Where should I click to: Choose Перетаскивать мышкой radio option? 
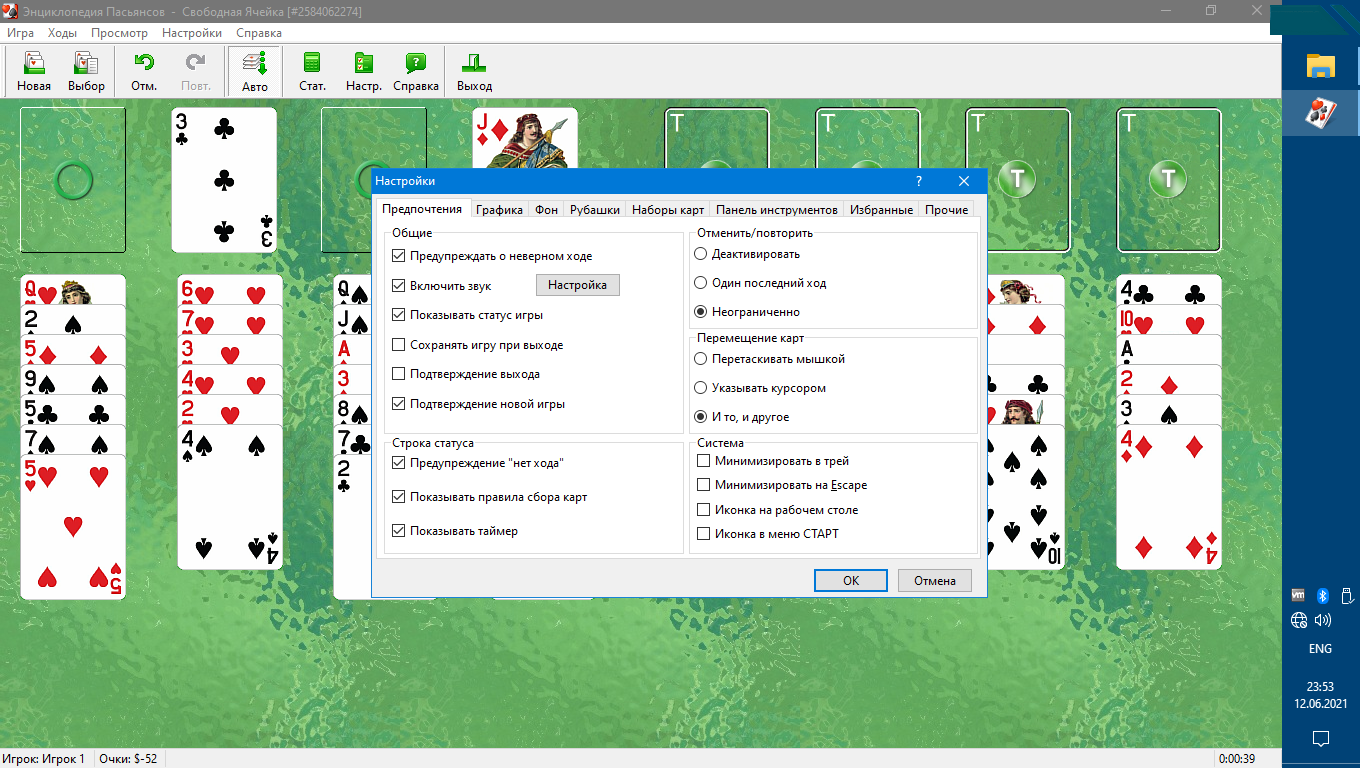pos(701,359)
